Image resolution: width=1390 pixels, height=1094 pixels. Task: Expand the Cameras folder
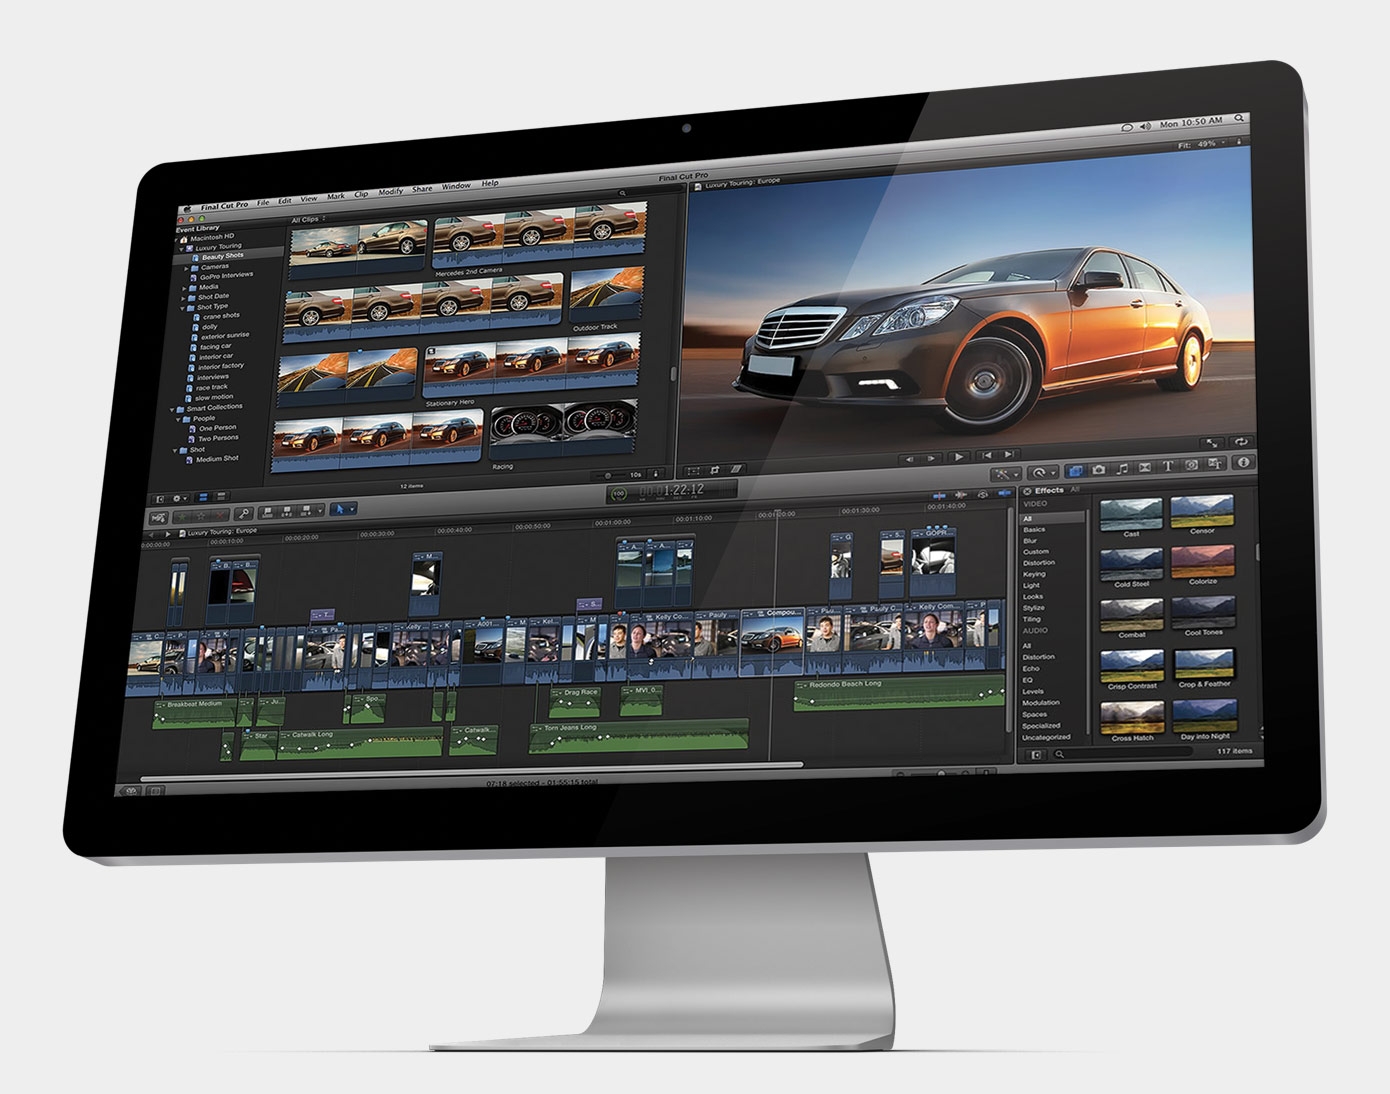tap(186, 268)
